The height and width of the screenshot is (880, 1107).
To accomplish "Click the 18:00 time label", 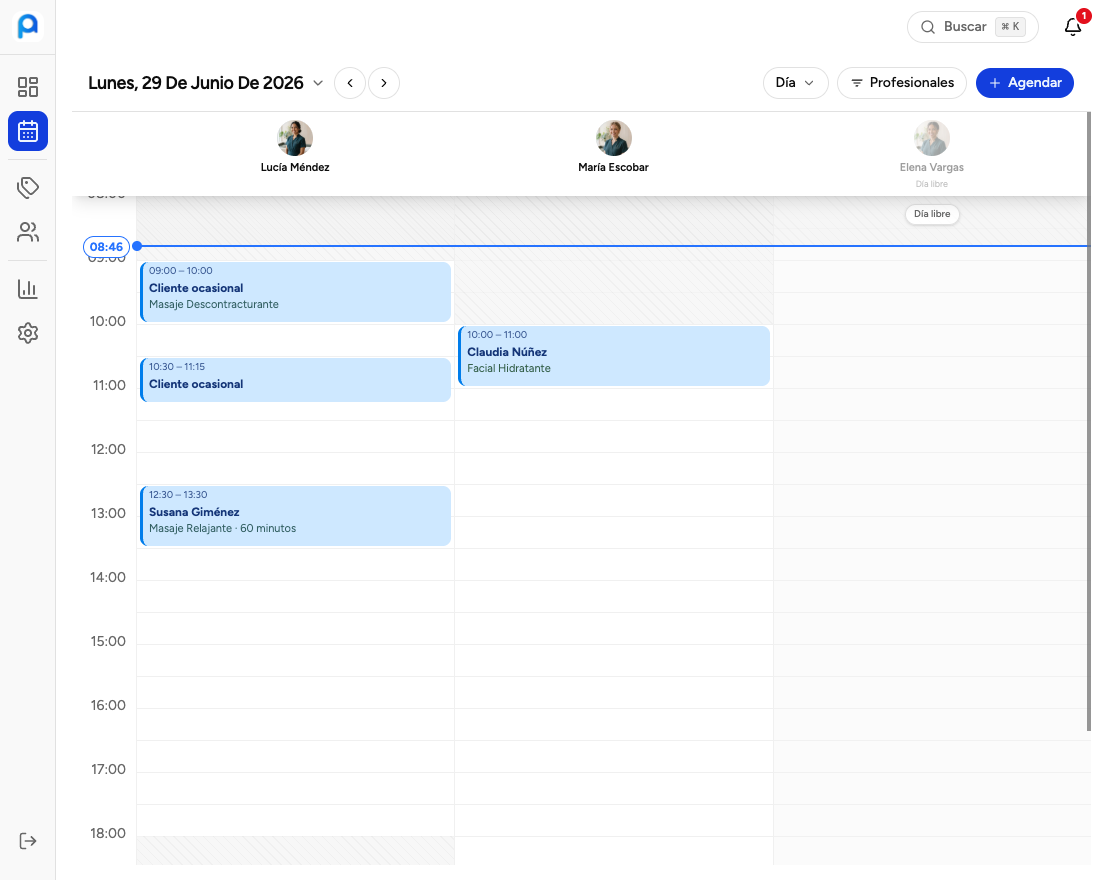I will click(x=108, y=834).
